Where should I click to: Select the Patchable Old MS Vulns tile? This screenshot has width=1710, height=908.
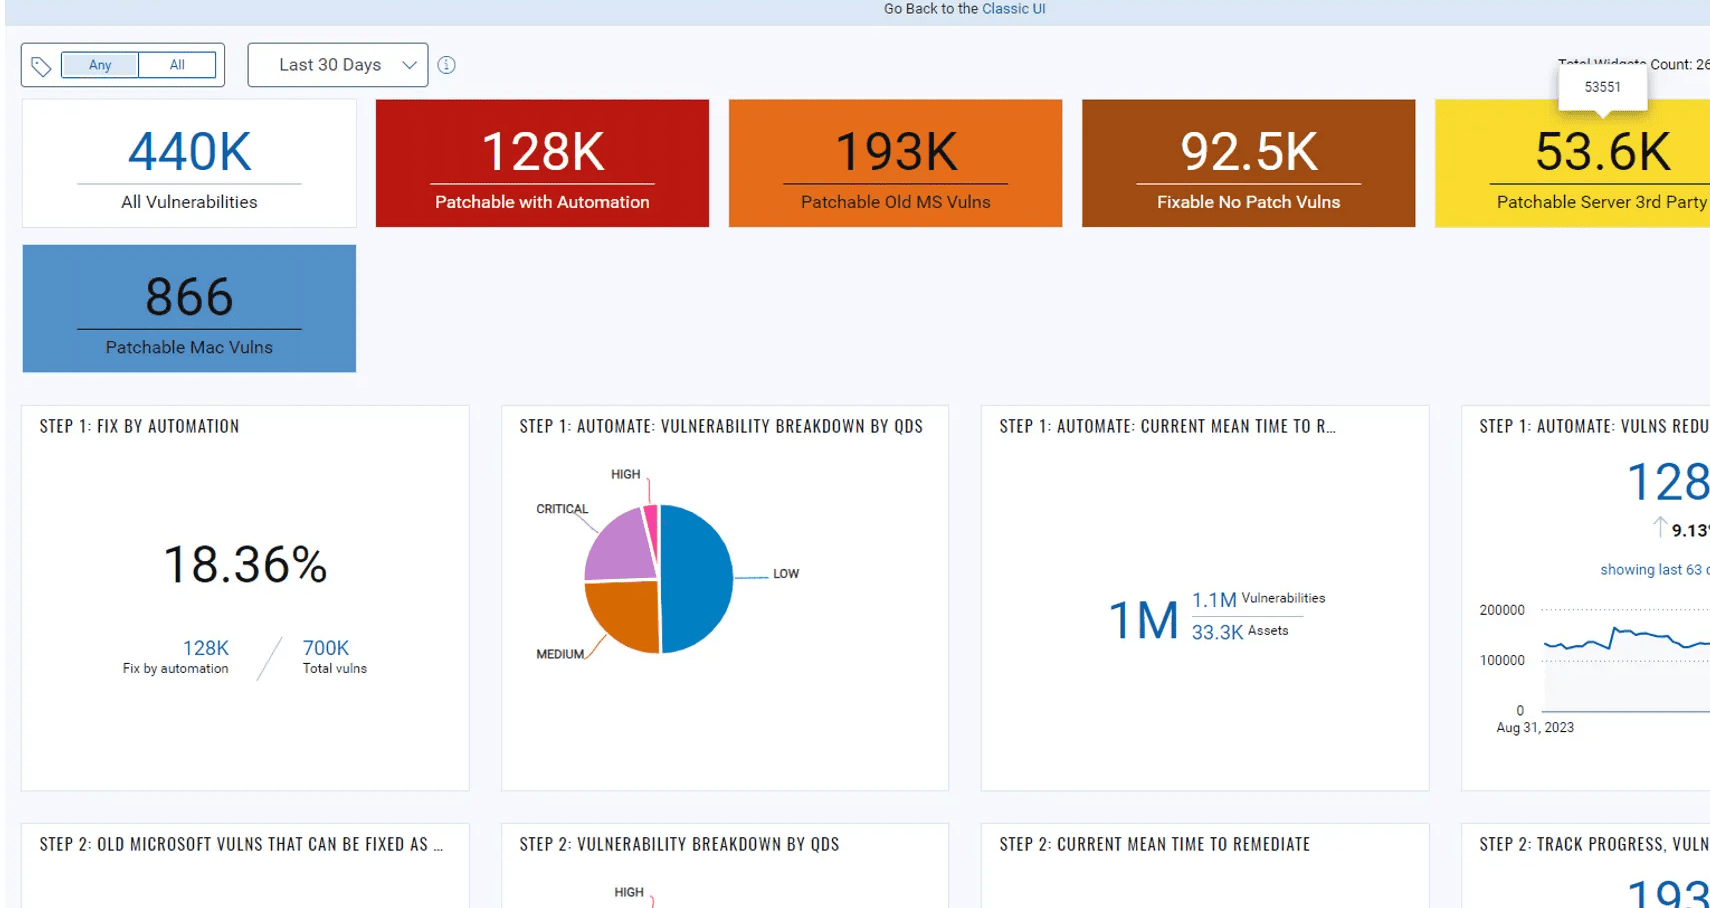(895, 163)
